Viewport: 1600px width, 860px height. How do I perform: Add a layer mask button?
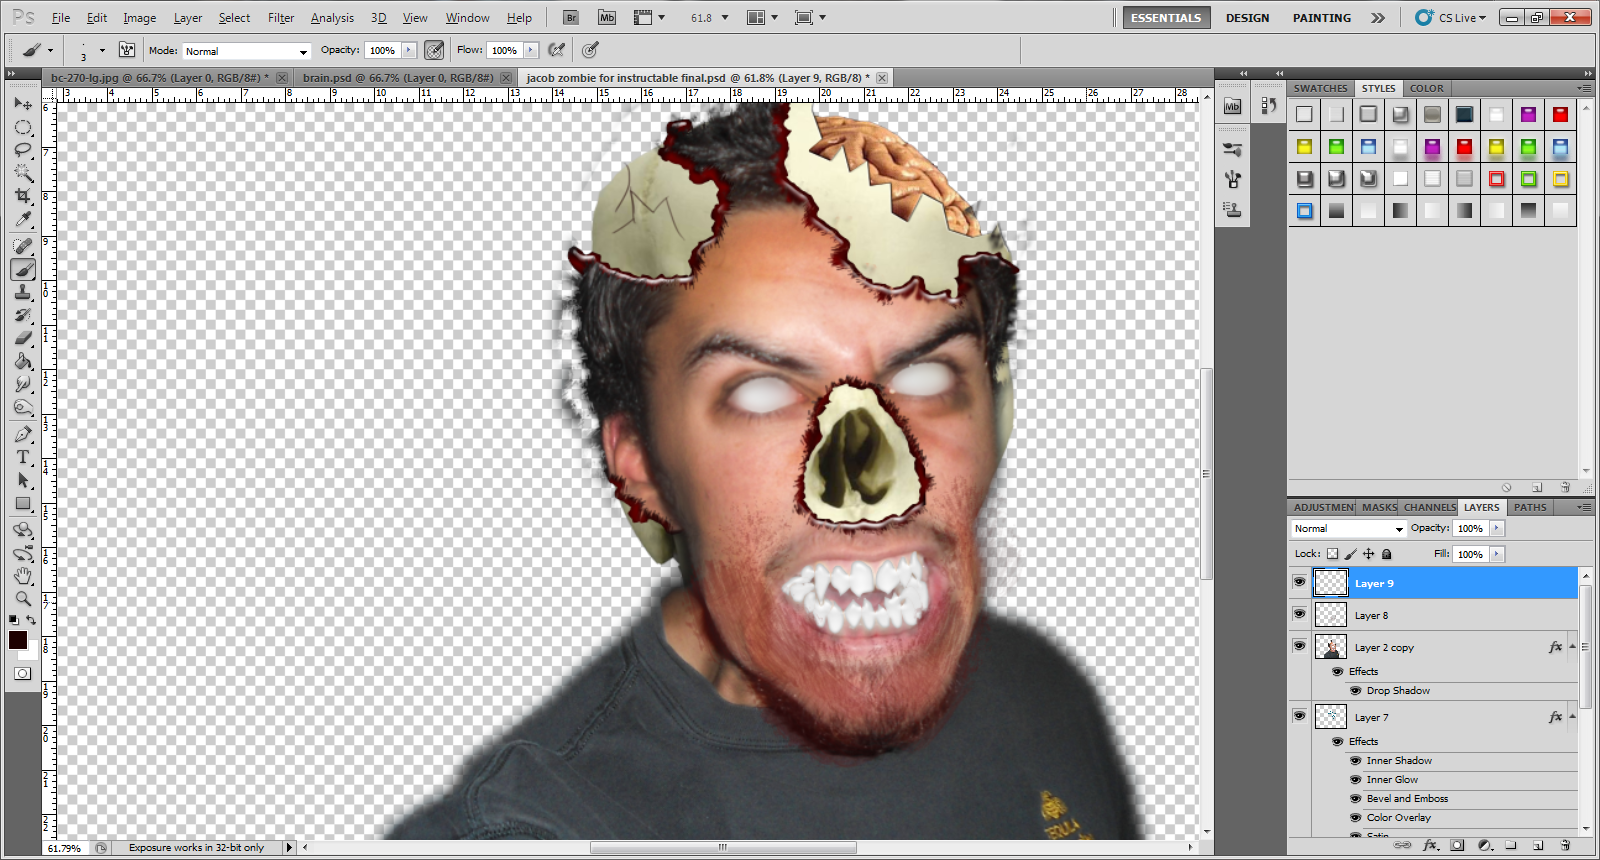[x=1457, y=845]
